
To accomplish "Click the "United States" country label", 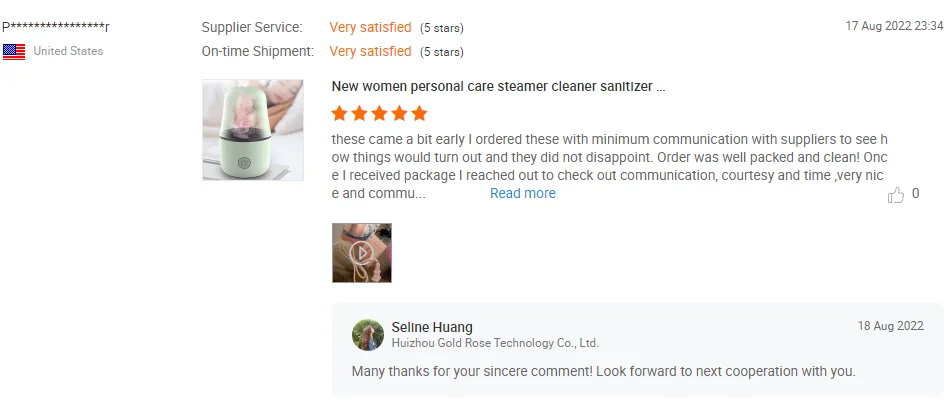I will (68, 51).
